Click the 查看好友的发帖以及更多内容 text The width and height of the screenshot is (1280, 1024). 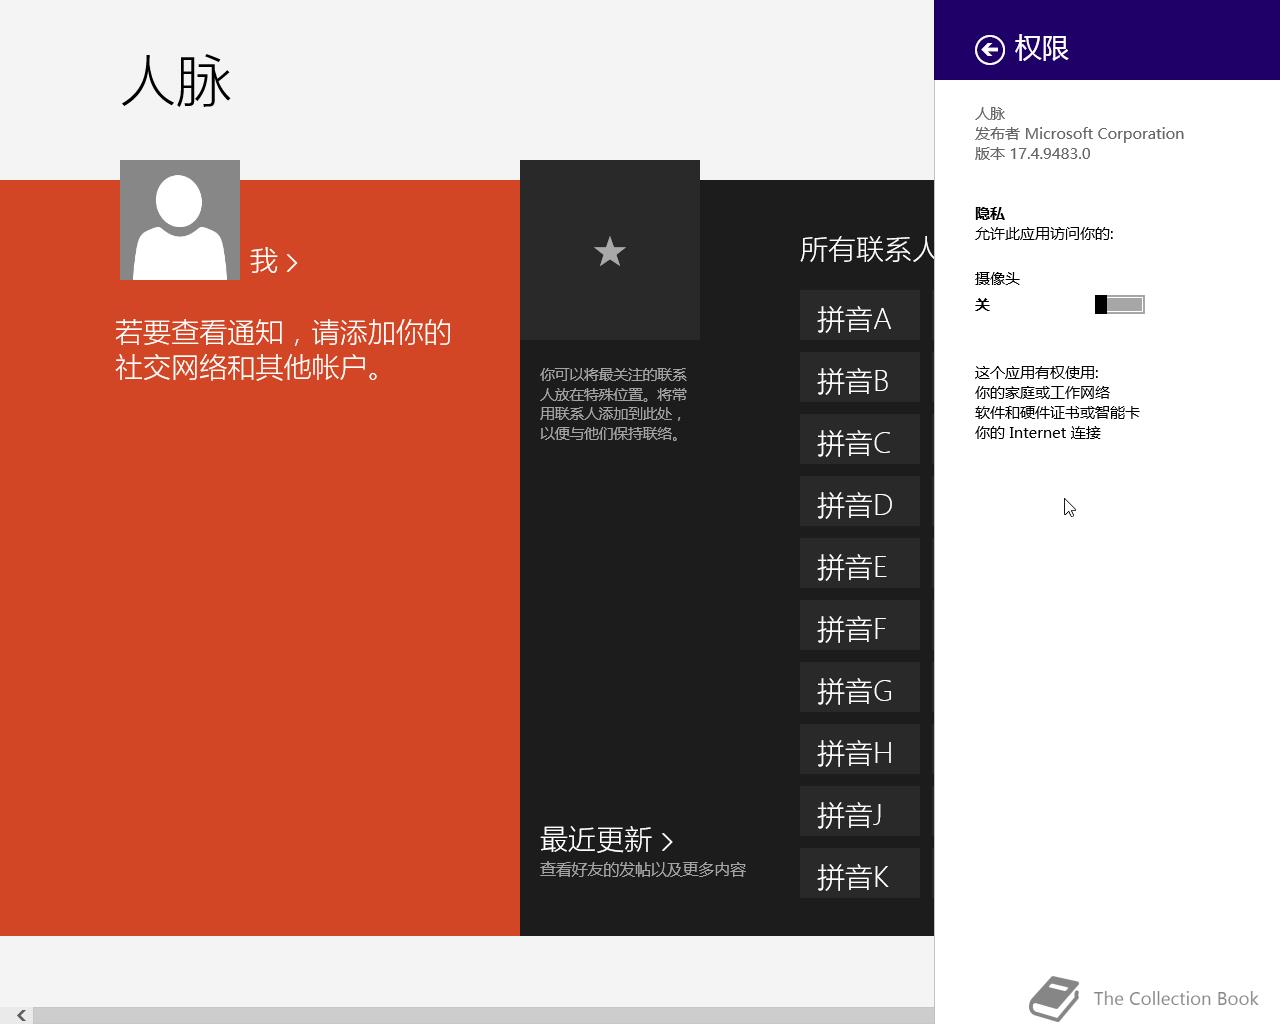pos(643,869)
